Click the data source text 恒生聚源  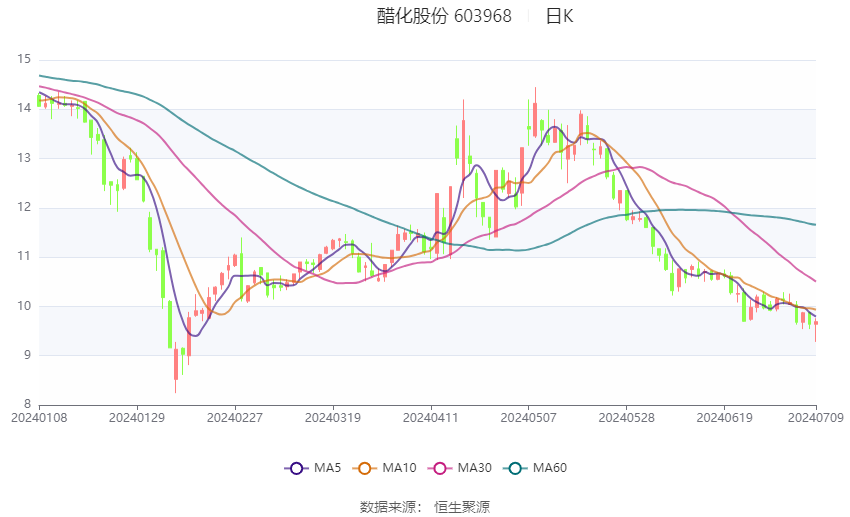[462, 507]
